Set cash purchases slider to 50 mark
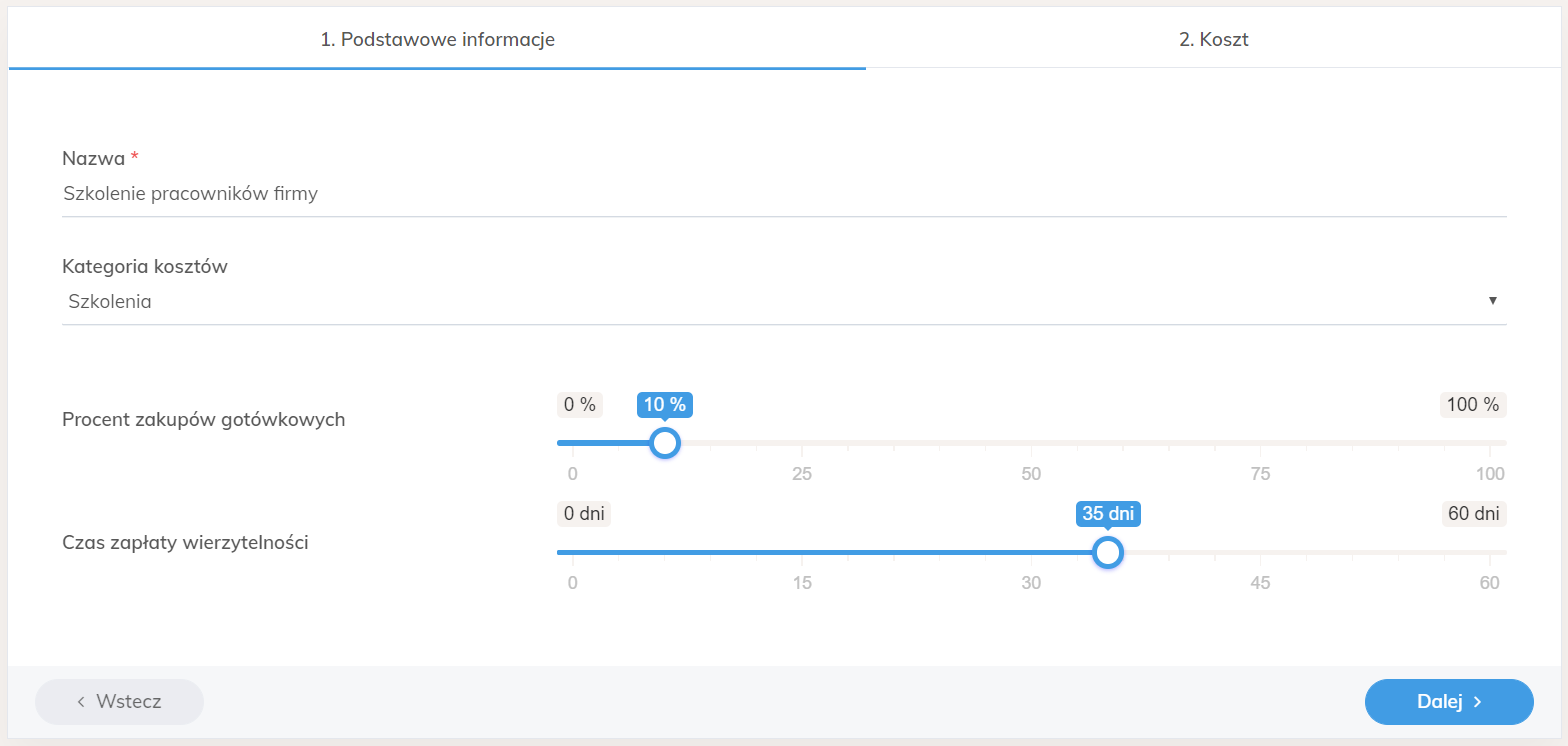Screen dimensions: 1568x746 (x=1032, y=443)
